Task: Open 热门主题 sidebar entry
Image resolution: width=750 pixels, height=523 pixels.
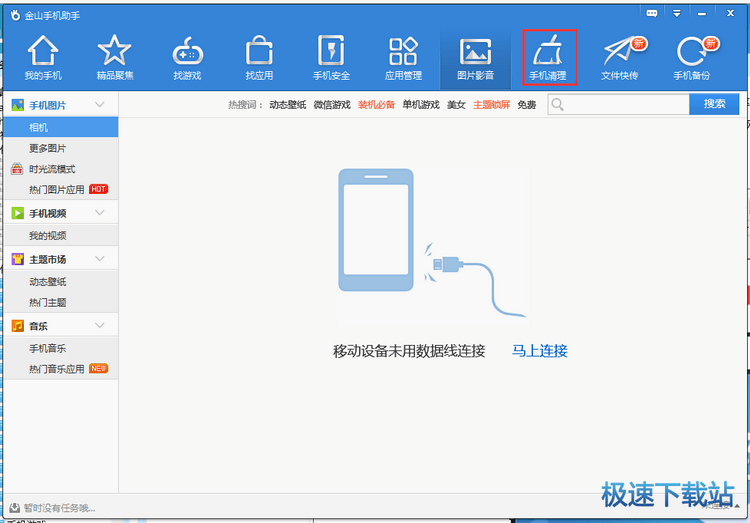Action: (61, 302)
